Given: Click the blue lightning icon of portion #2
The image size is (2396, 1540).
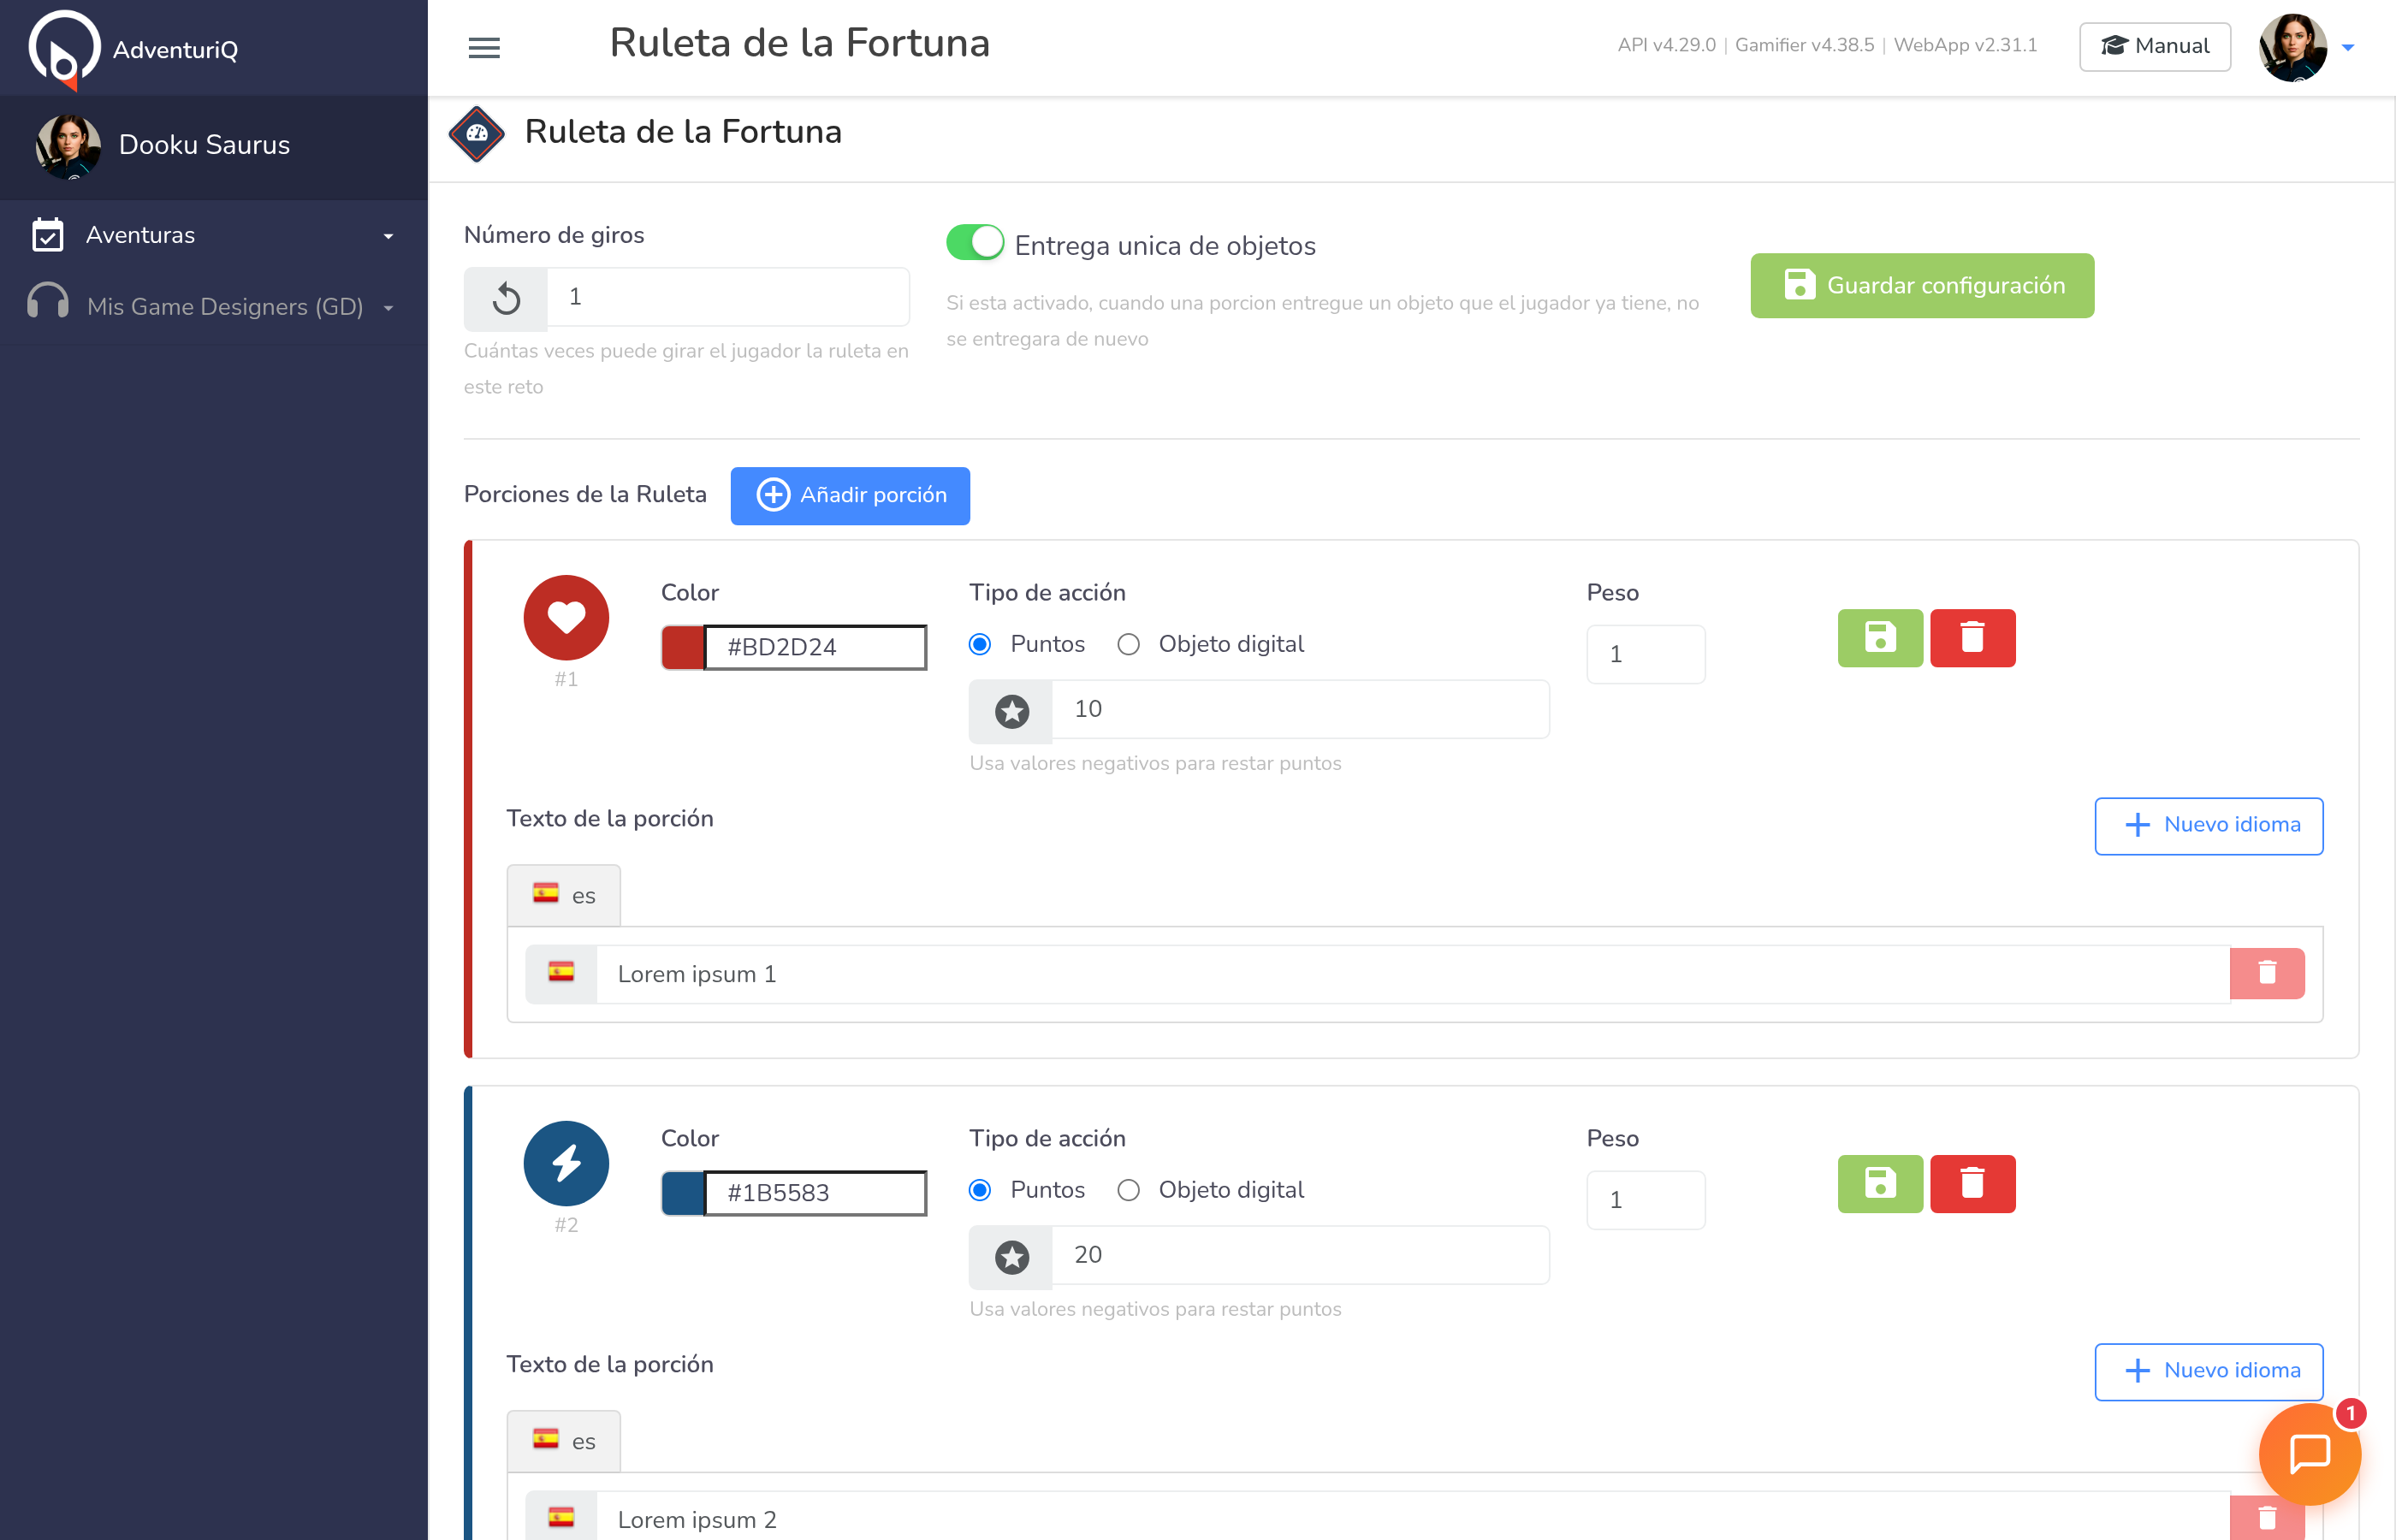Looking at the screenshot, I should [566, 1163].
